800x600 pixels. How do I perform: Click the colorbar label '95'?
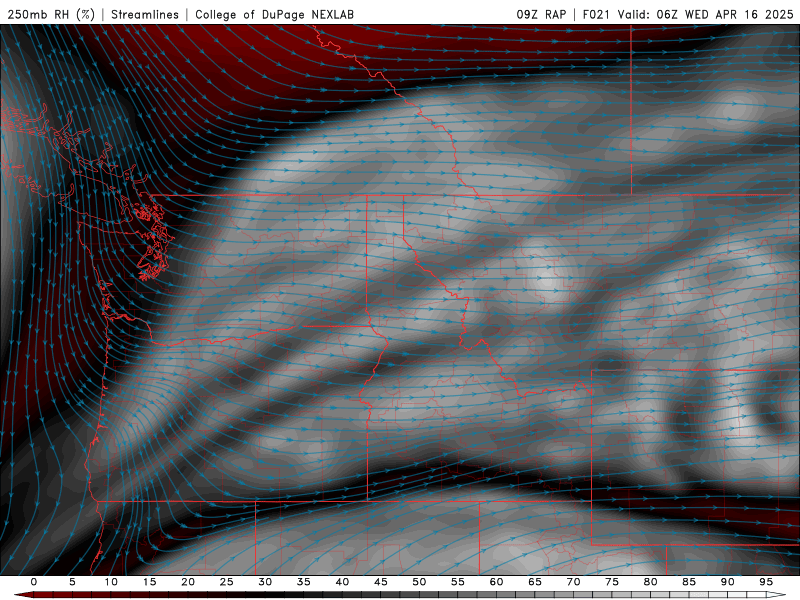(x=766, y=582)
